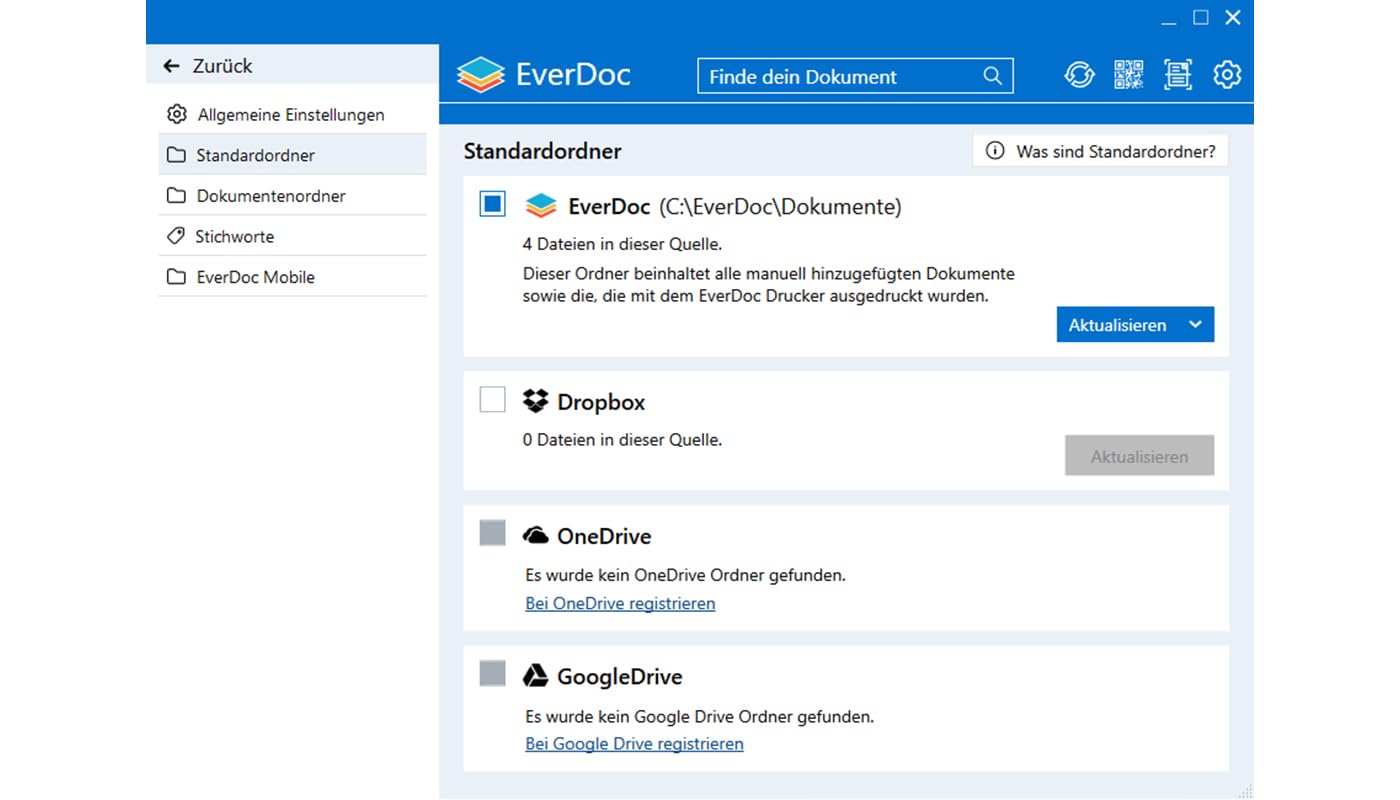
Task: Toggle the EverDoc source checkbox
Action: [493, 205]
